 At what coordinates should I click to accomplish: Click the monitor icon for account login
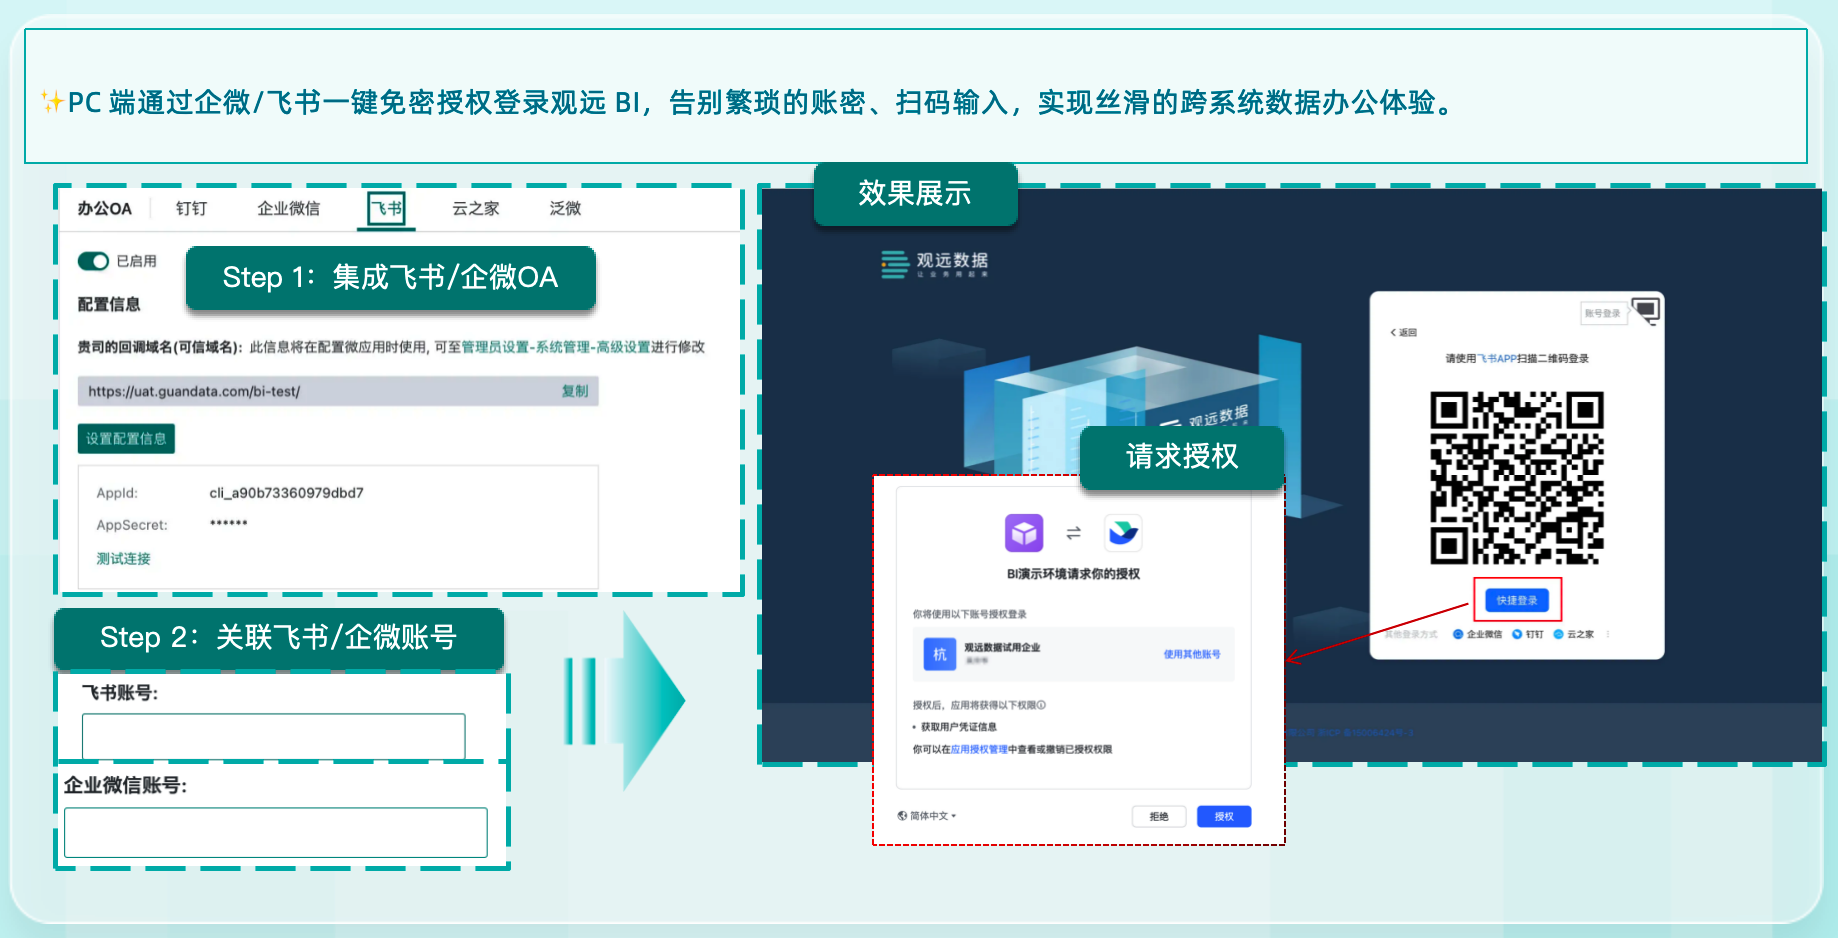click(1645, 309)
